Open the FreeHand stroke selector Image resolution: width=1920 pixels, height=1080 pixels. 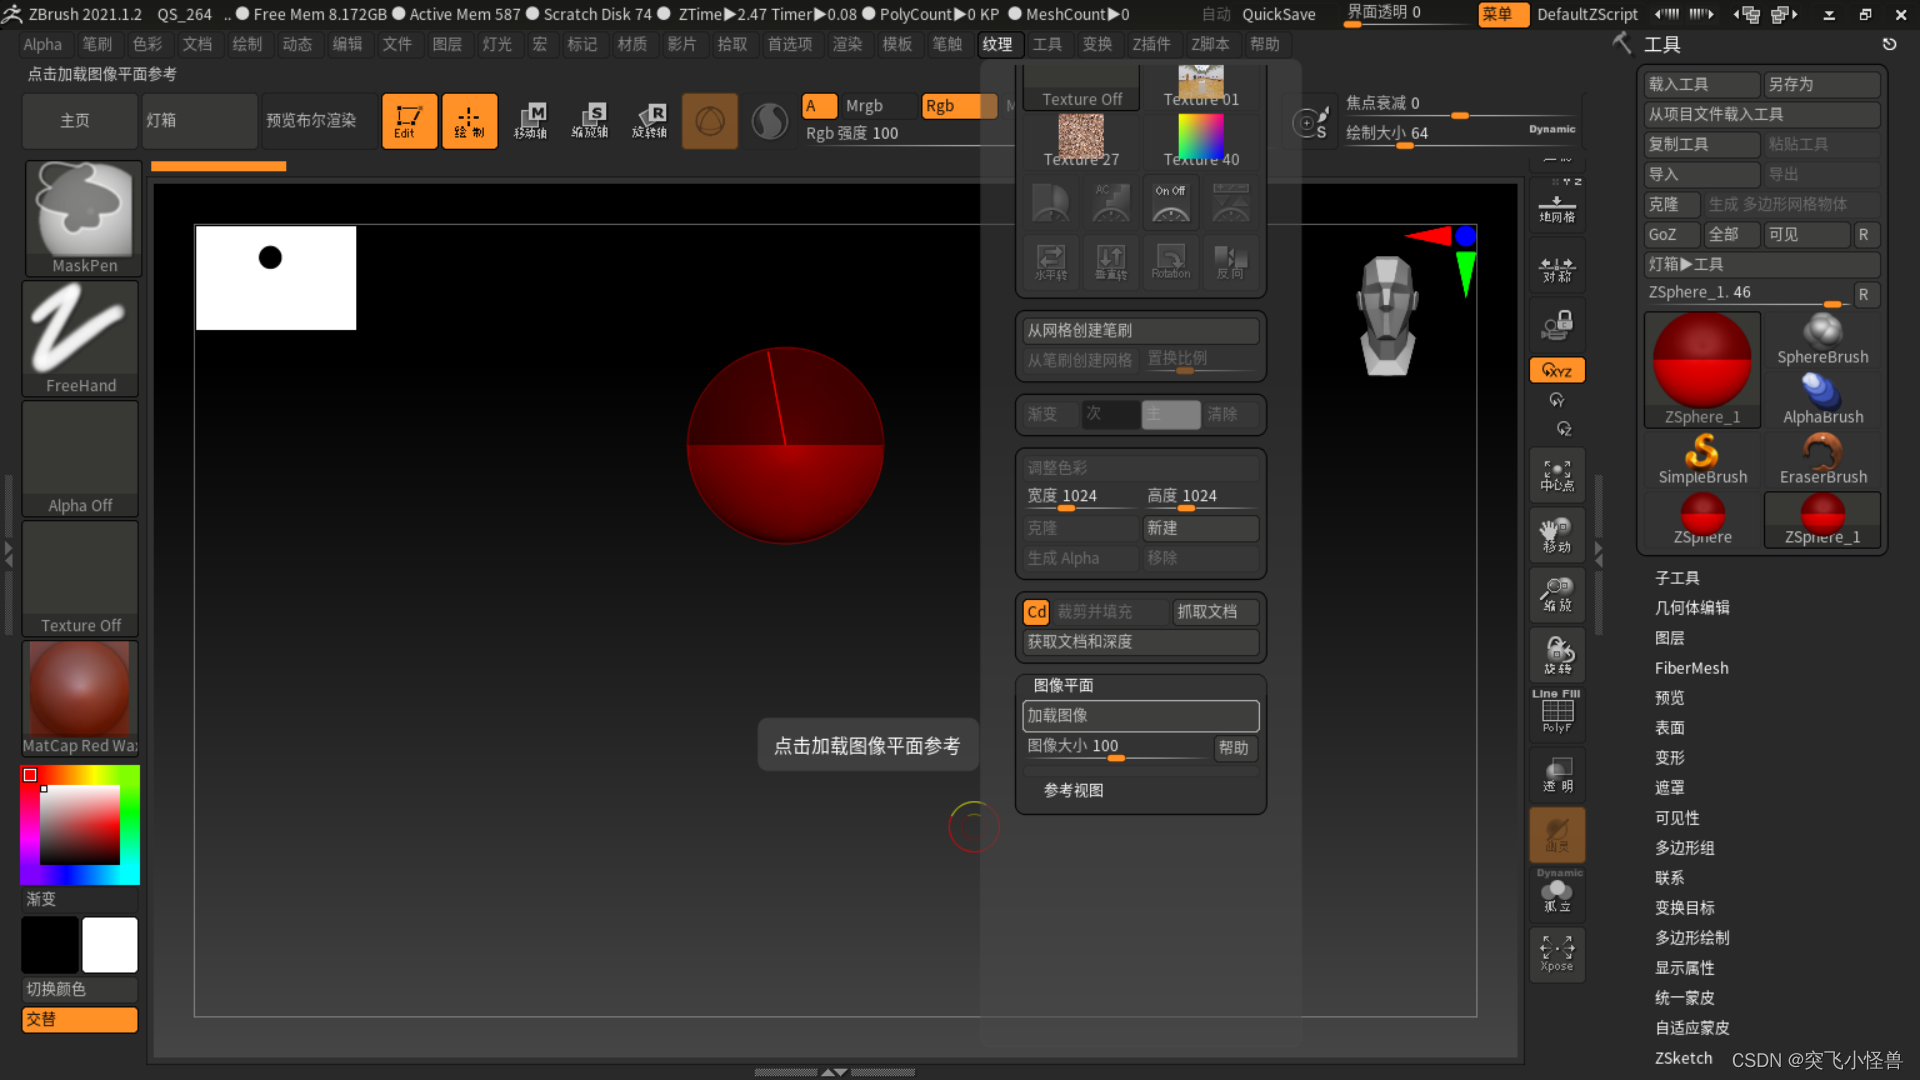pyautogui.click(x=80, y=337)
